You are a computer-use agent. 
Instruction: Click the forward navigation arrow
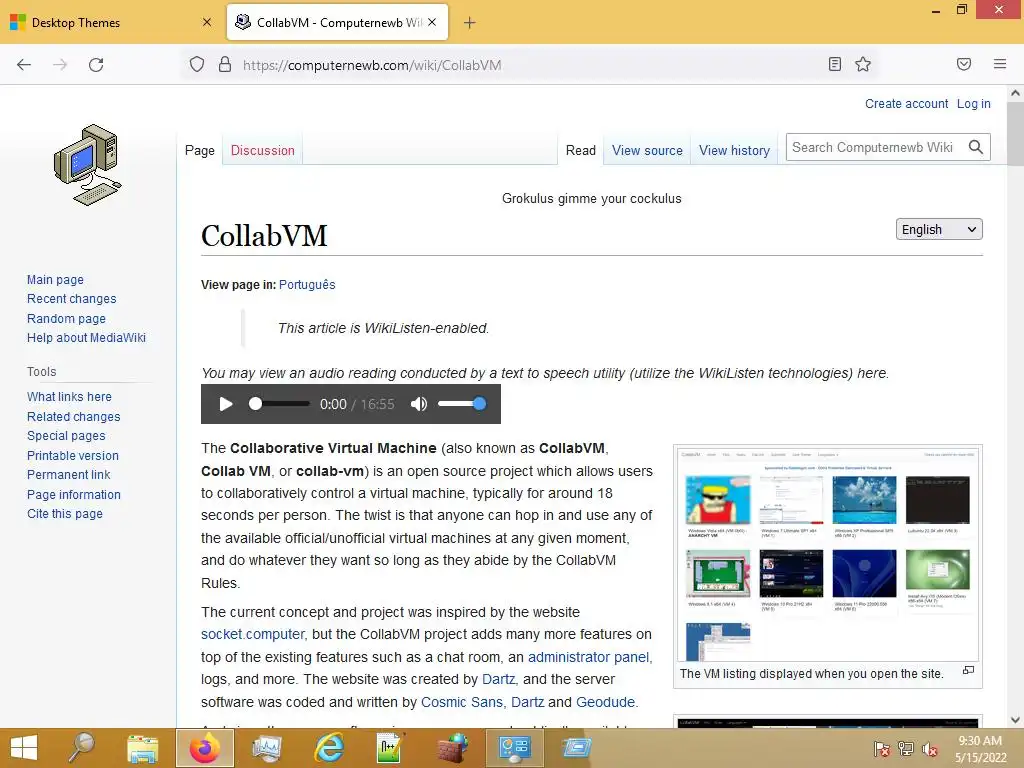(x=60, y=65)
